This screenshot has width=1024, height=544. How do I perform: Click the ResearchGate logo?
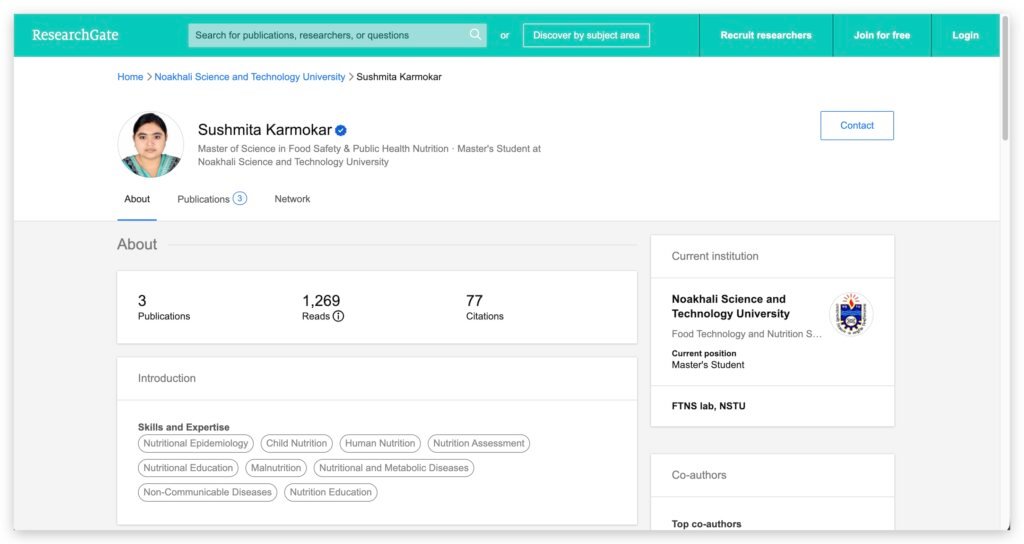click(x=75, y=35)
